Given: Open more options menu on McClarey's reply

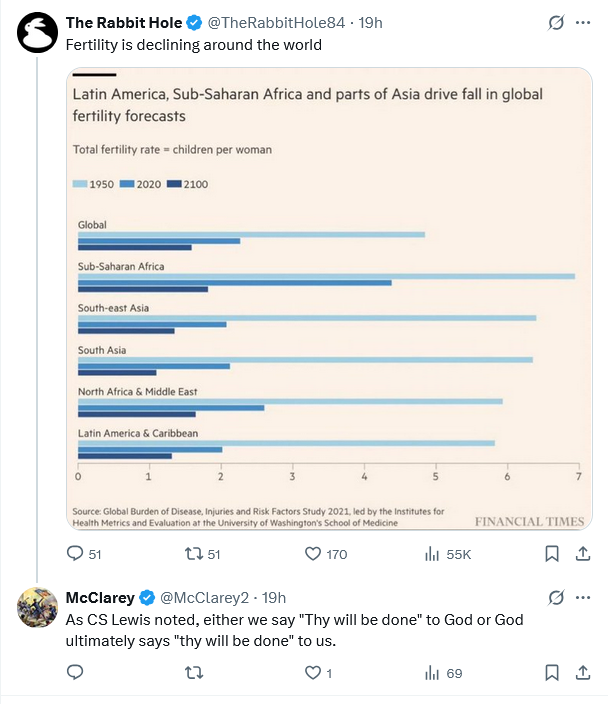Looking at the screenshot, I should pyautogui.click(x=582, y=598).
